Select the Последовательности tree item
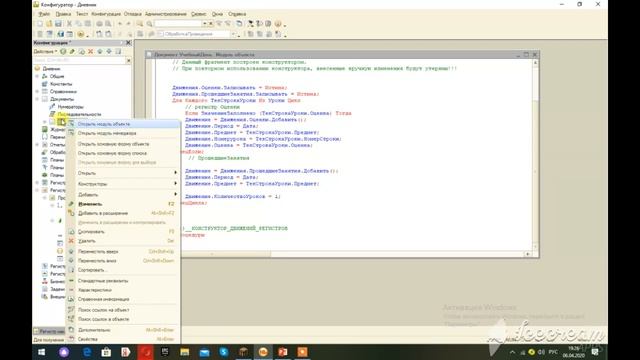Screen dimensions: 640x360 pyautogui.click(x=79, y=114)
